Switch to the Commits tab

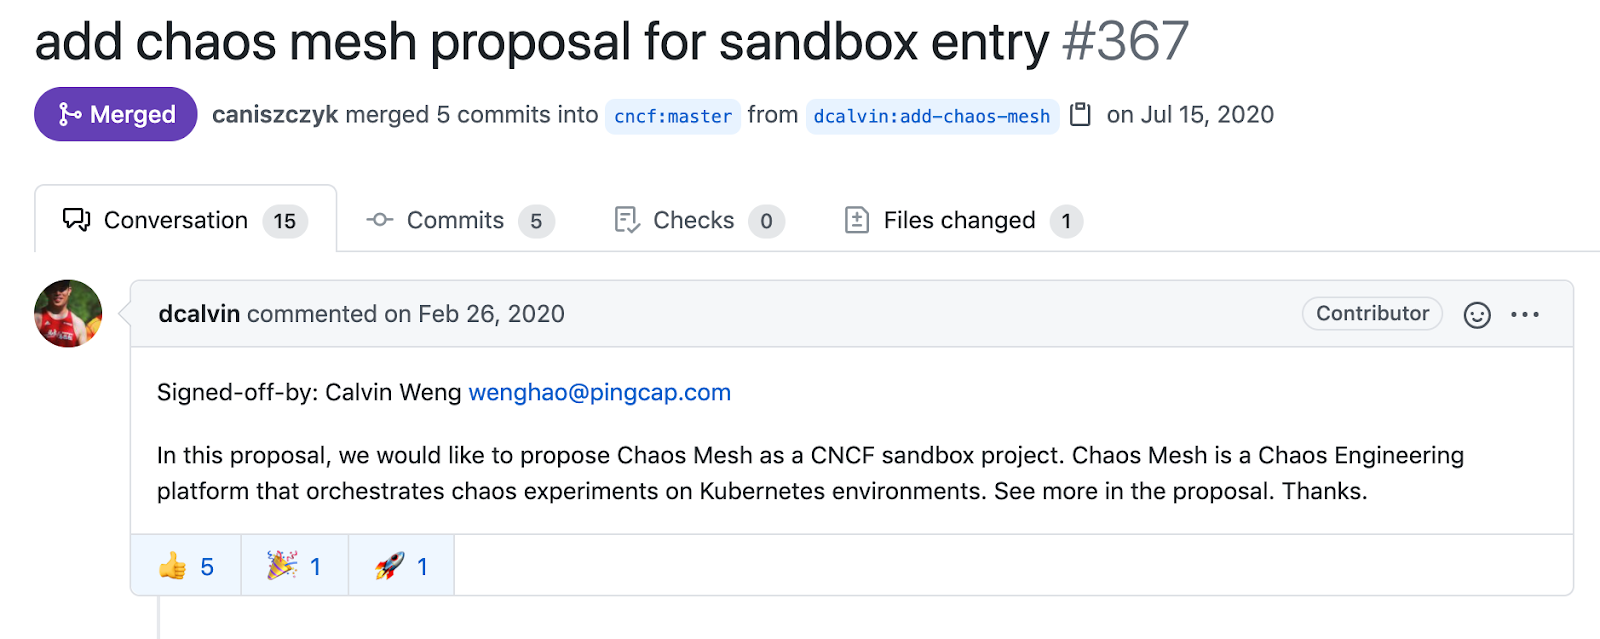tap(455, 220)
